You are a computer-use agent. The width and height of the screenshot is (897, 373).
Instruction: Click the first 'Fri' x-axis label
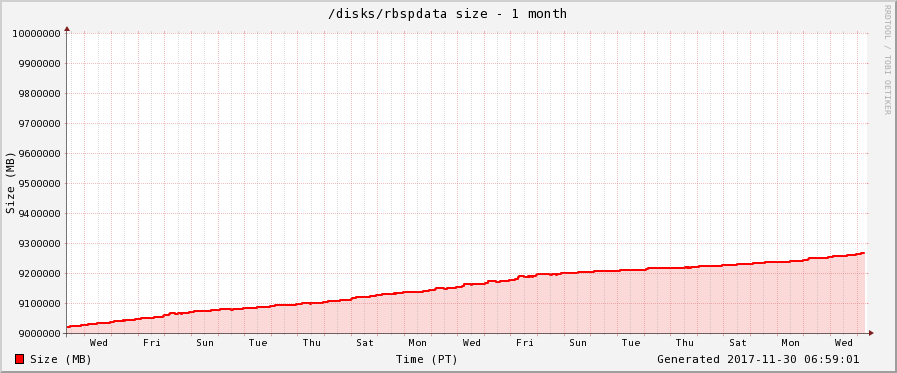pyautogui.click(x=152, y=343)
